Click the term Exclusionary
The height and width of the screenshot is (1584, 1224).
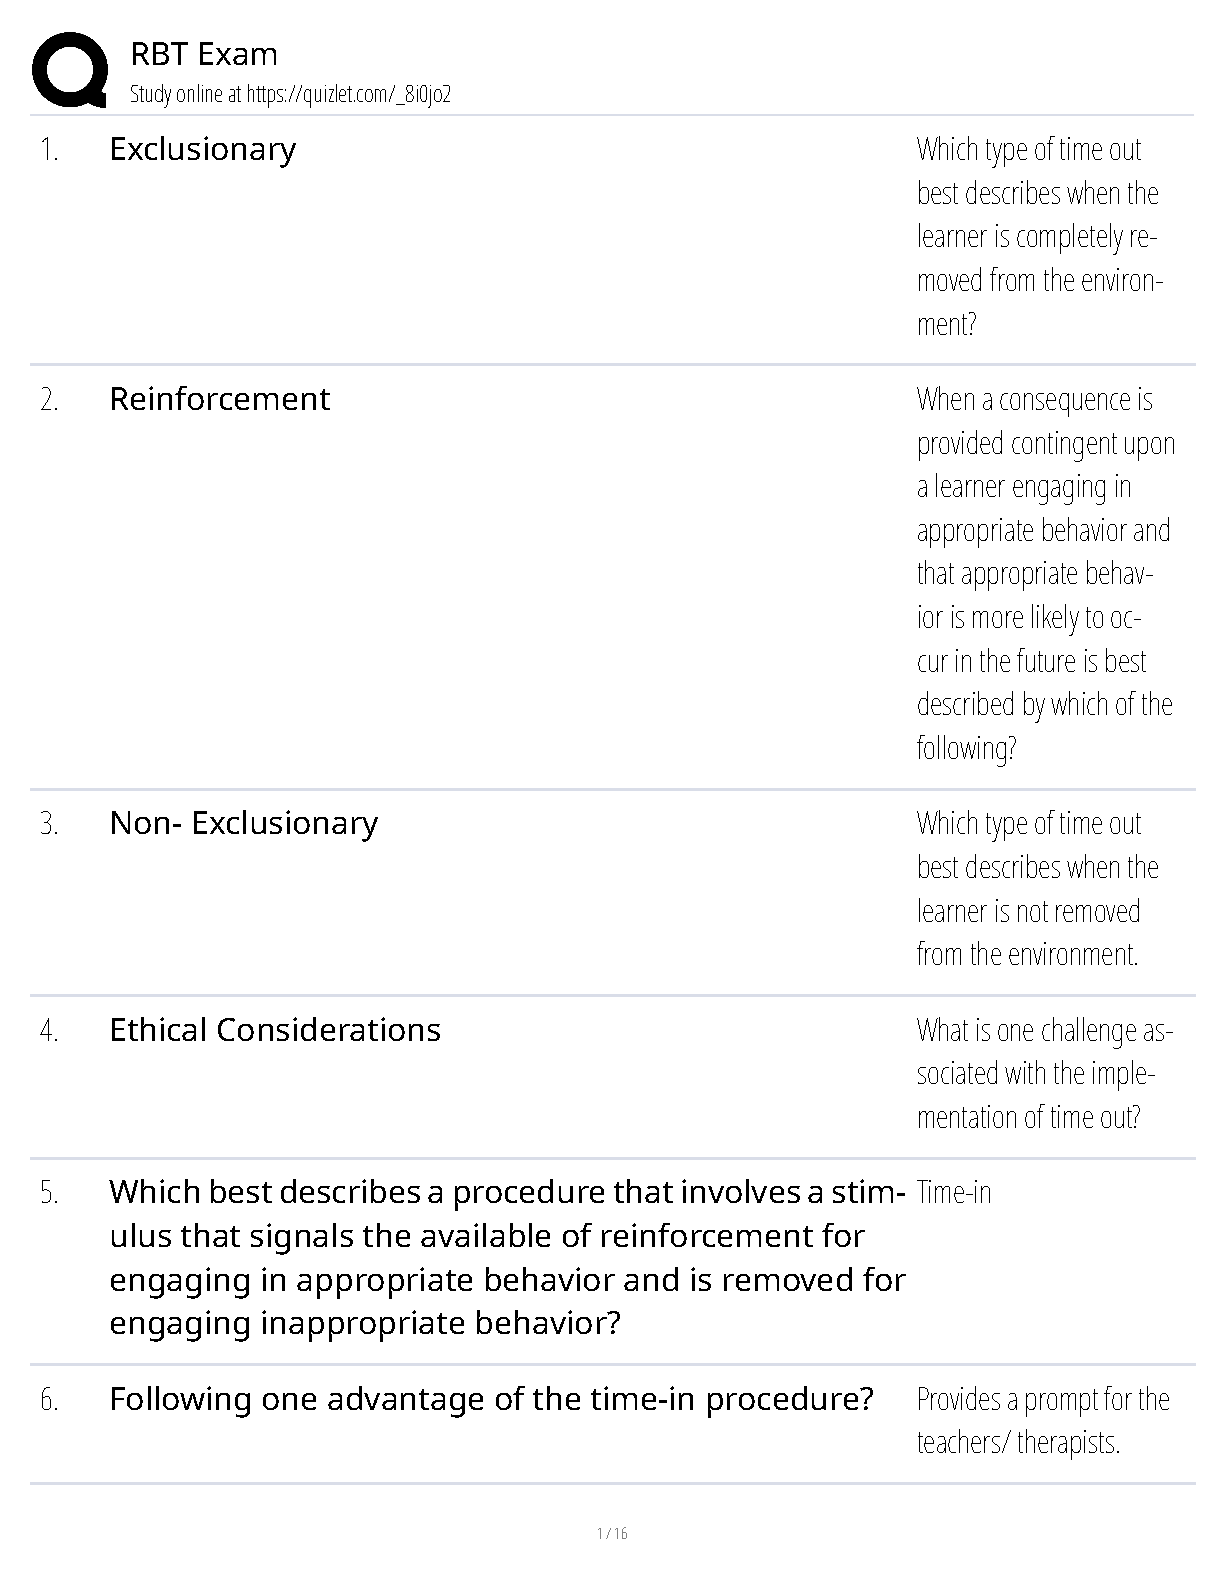point(203,150)
